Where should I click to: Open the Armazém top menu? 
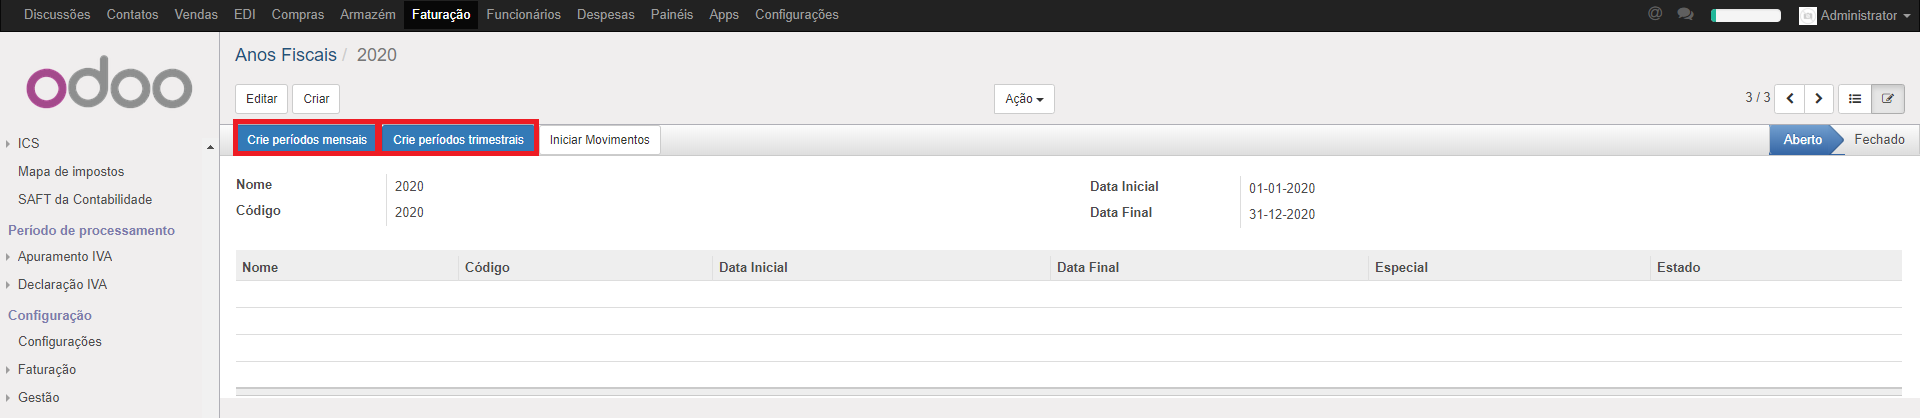[367, 15]
